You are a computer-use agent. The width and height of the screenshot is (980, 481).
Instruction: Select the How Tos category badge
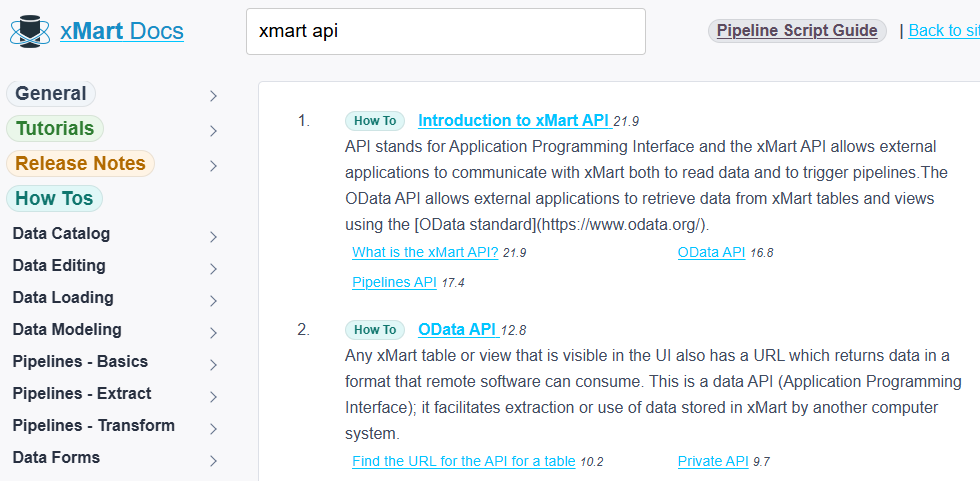(x=54, y=199)
